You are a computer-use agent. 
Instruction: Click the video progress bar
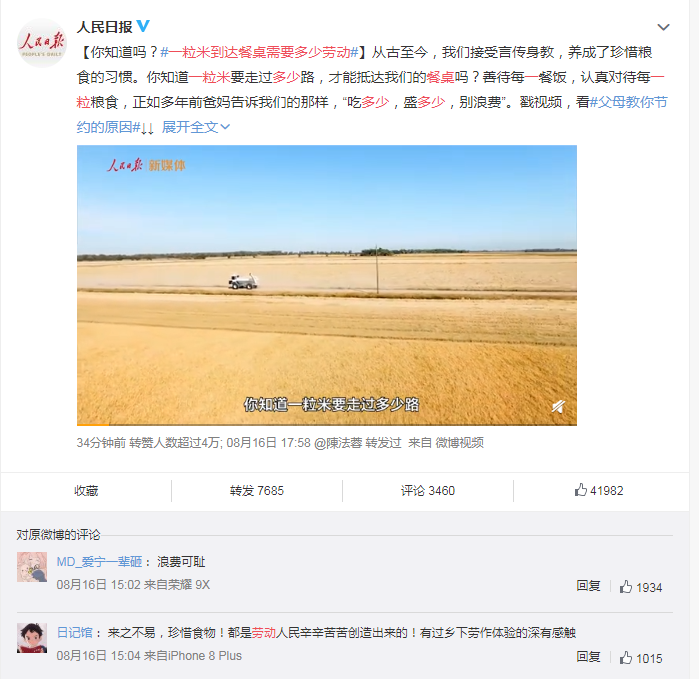327,424
